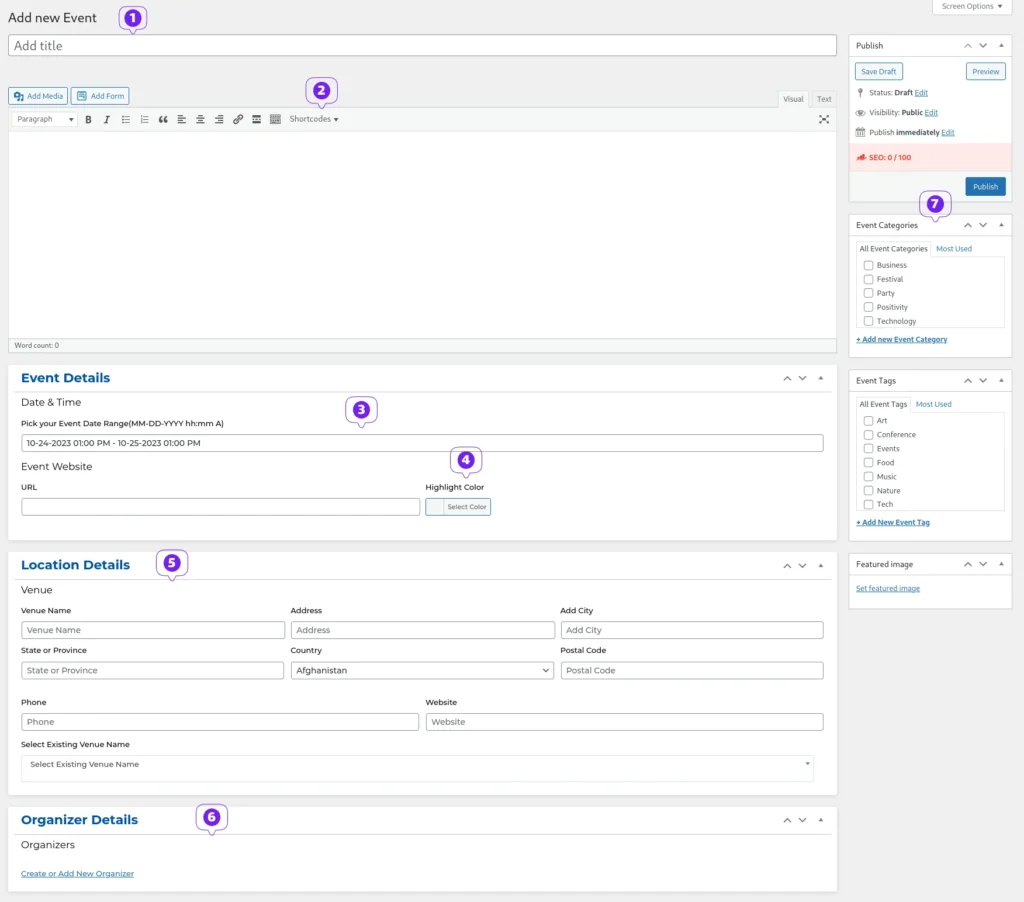Open the Highlight Color picker
This screenshot has width=1024, height=902.
coord(458,507)
